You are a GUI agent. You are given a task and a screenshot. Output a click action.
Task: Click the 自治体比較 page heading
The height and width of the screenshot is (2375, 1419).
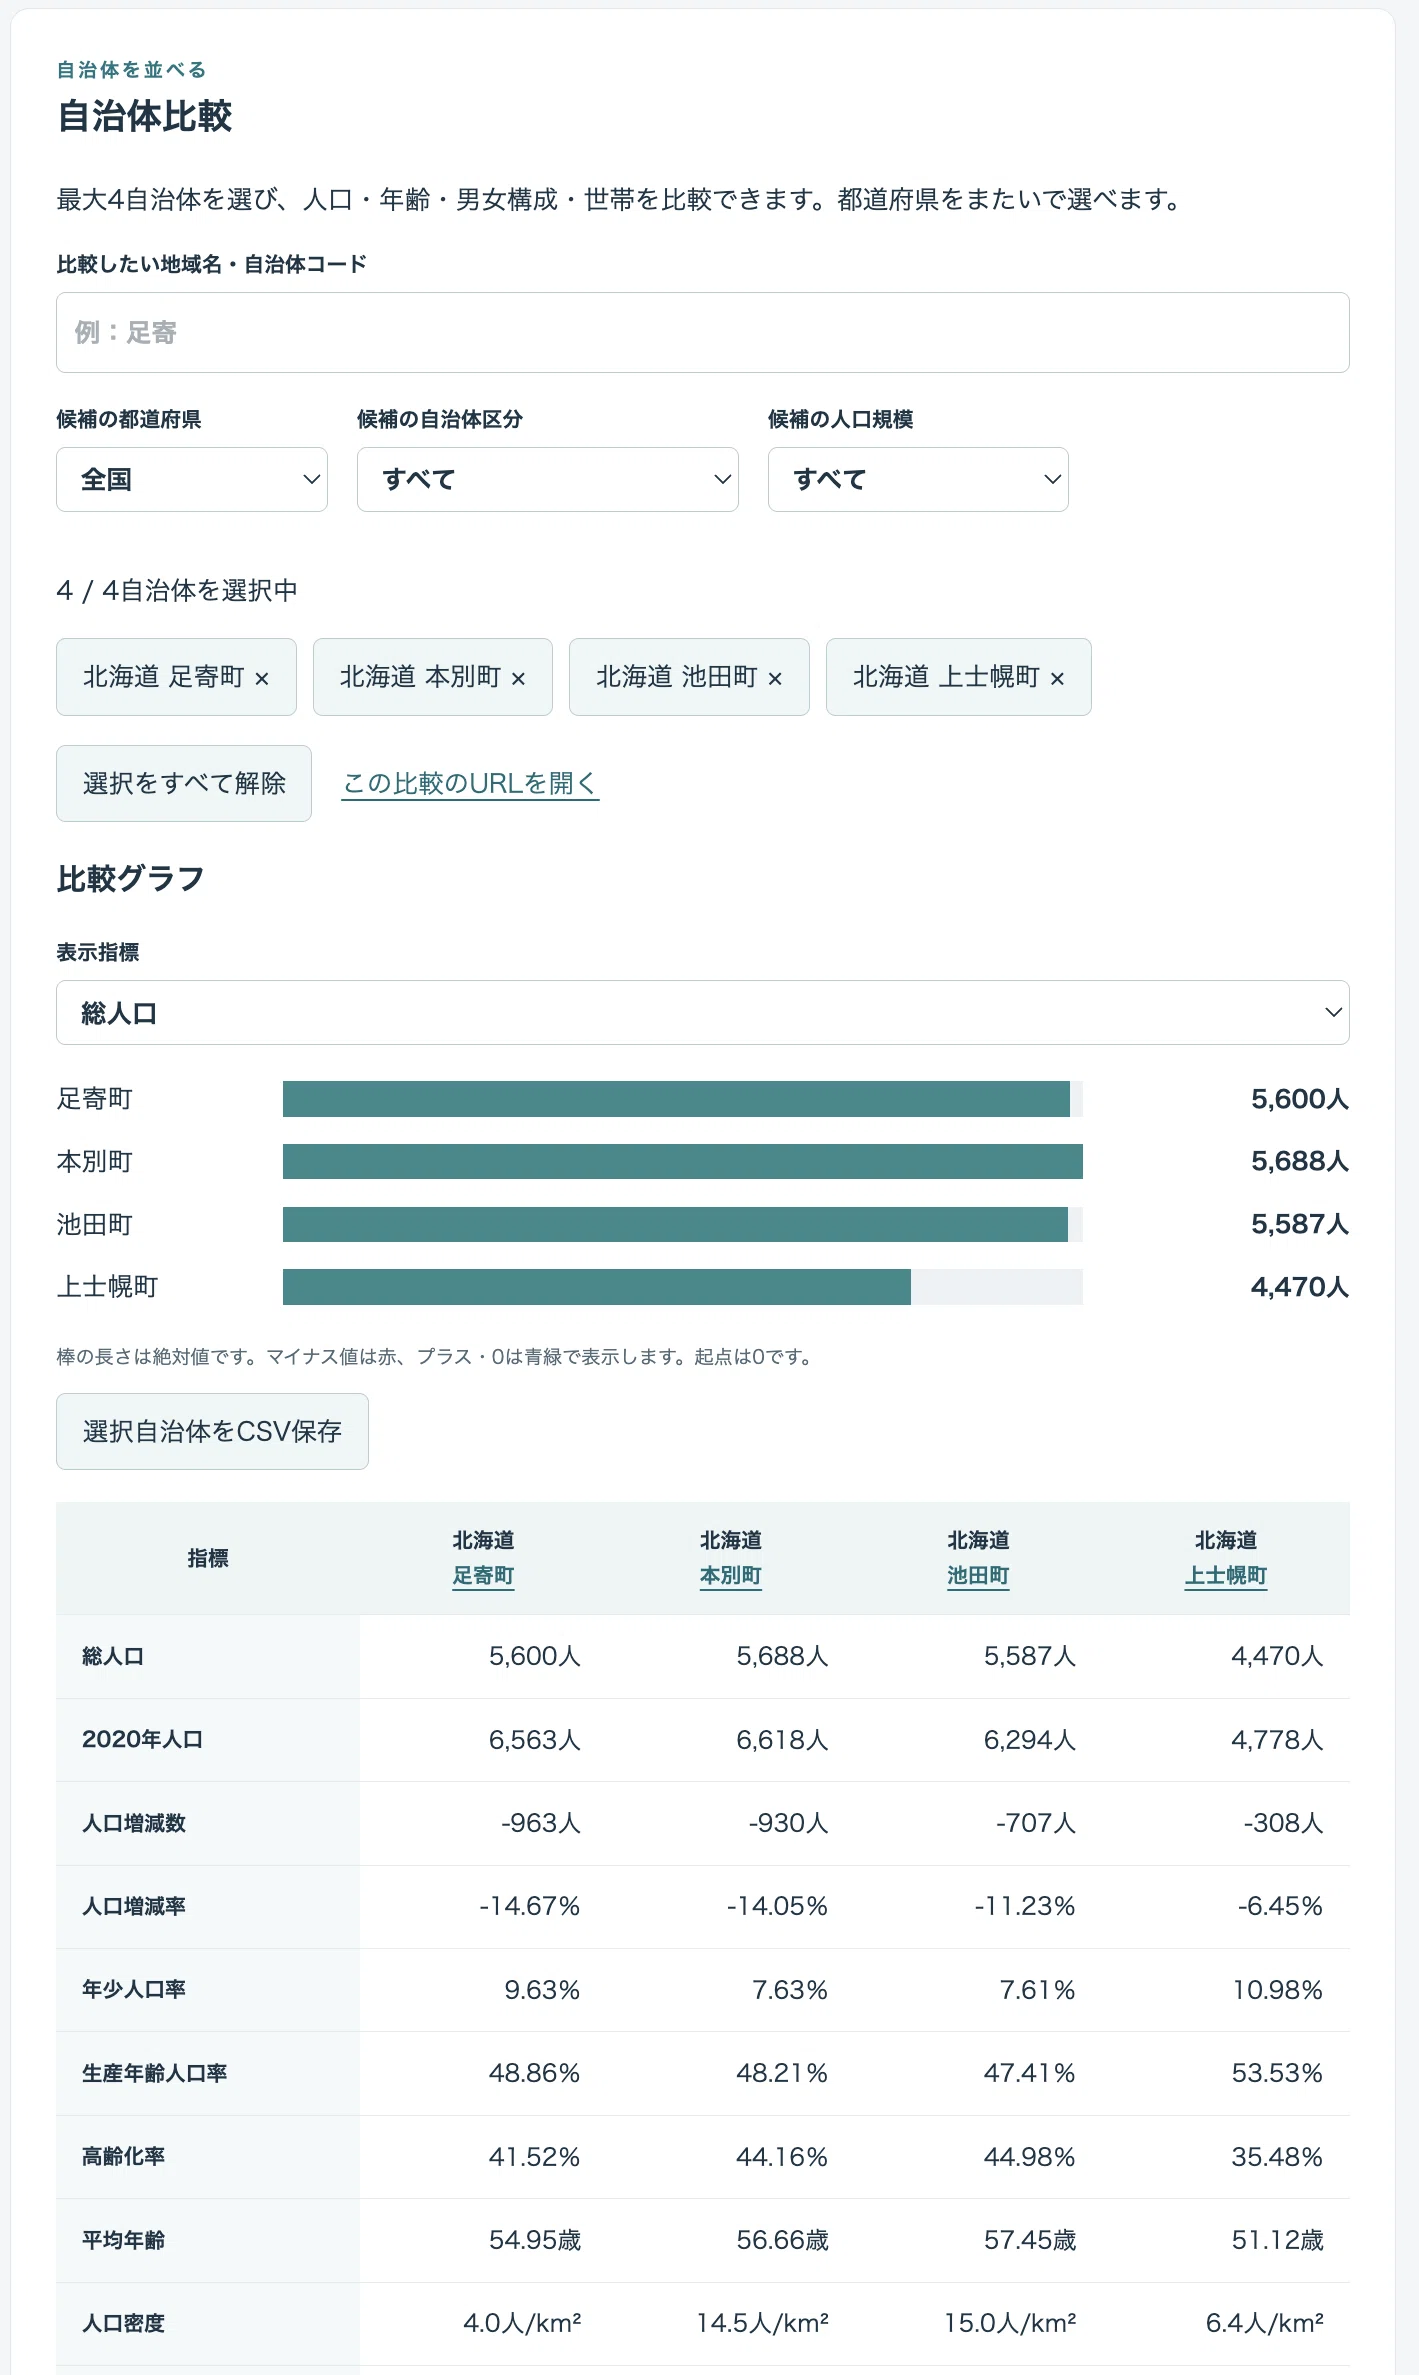pyautogui.click(x=145, y=116)
